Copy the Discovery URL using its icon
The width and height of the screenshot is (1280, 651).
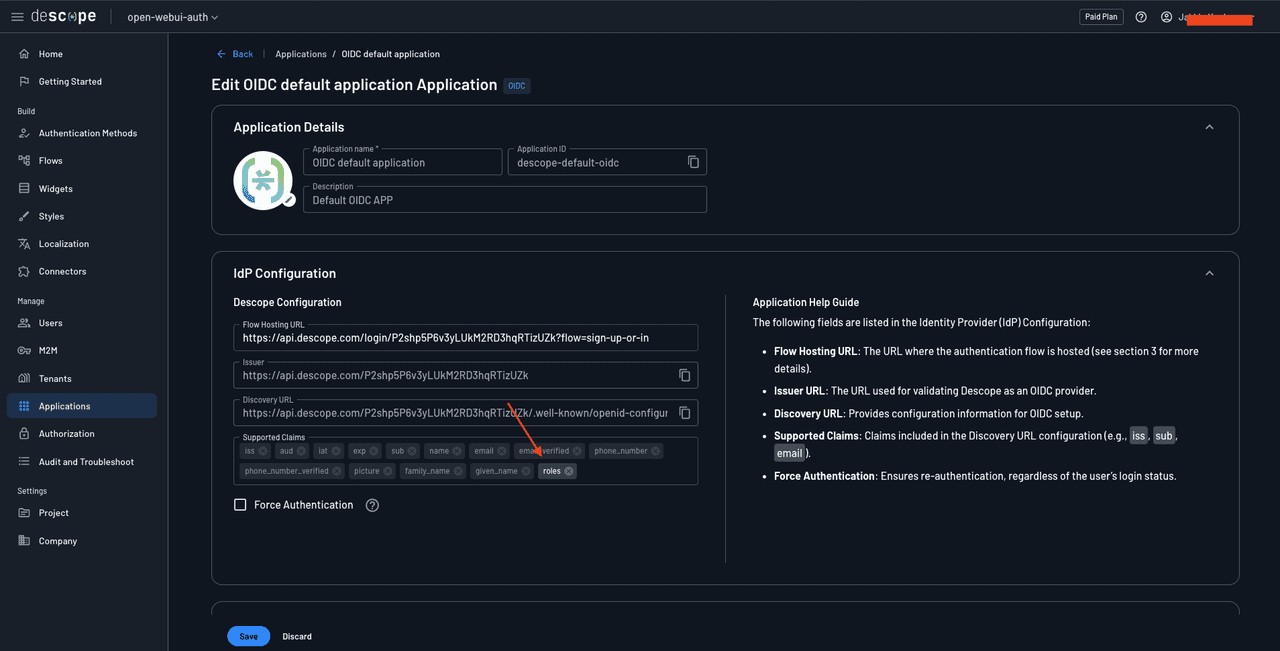tap(684, 412)
